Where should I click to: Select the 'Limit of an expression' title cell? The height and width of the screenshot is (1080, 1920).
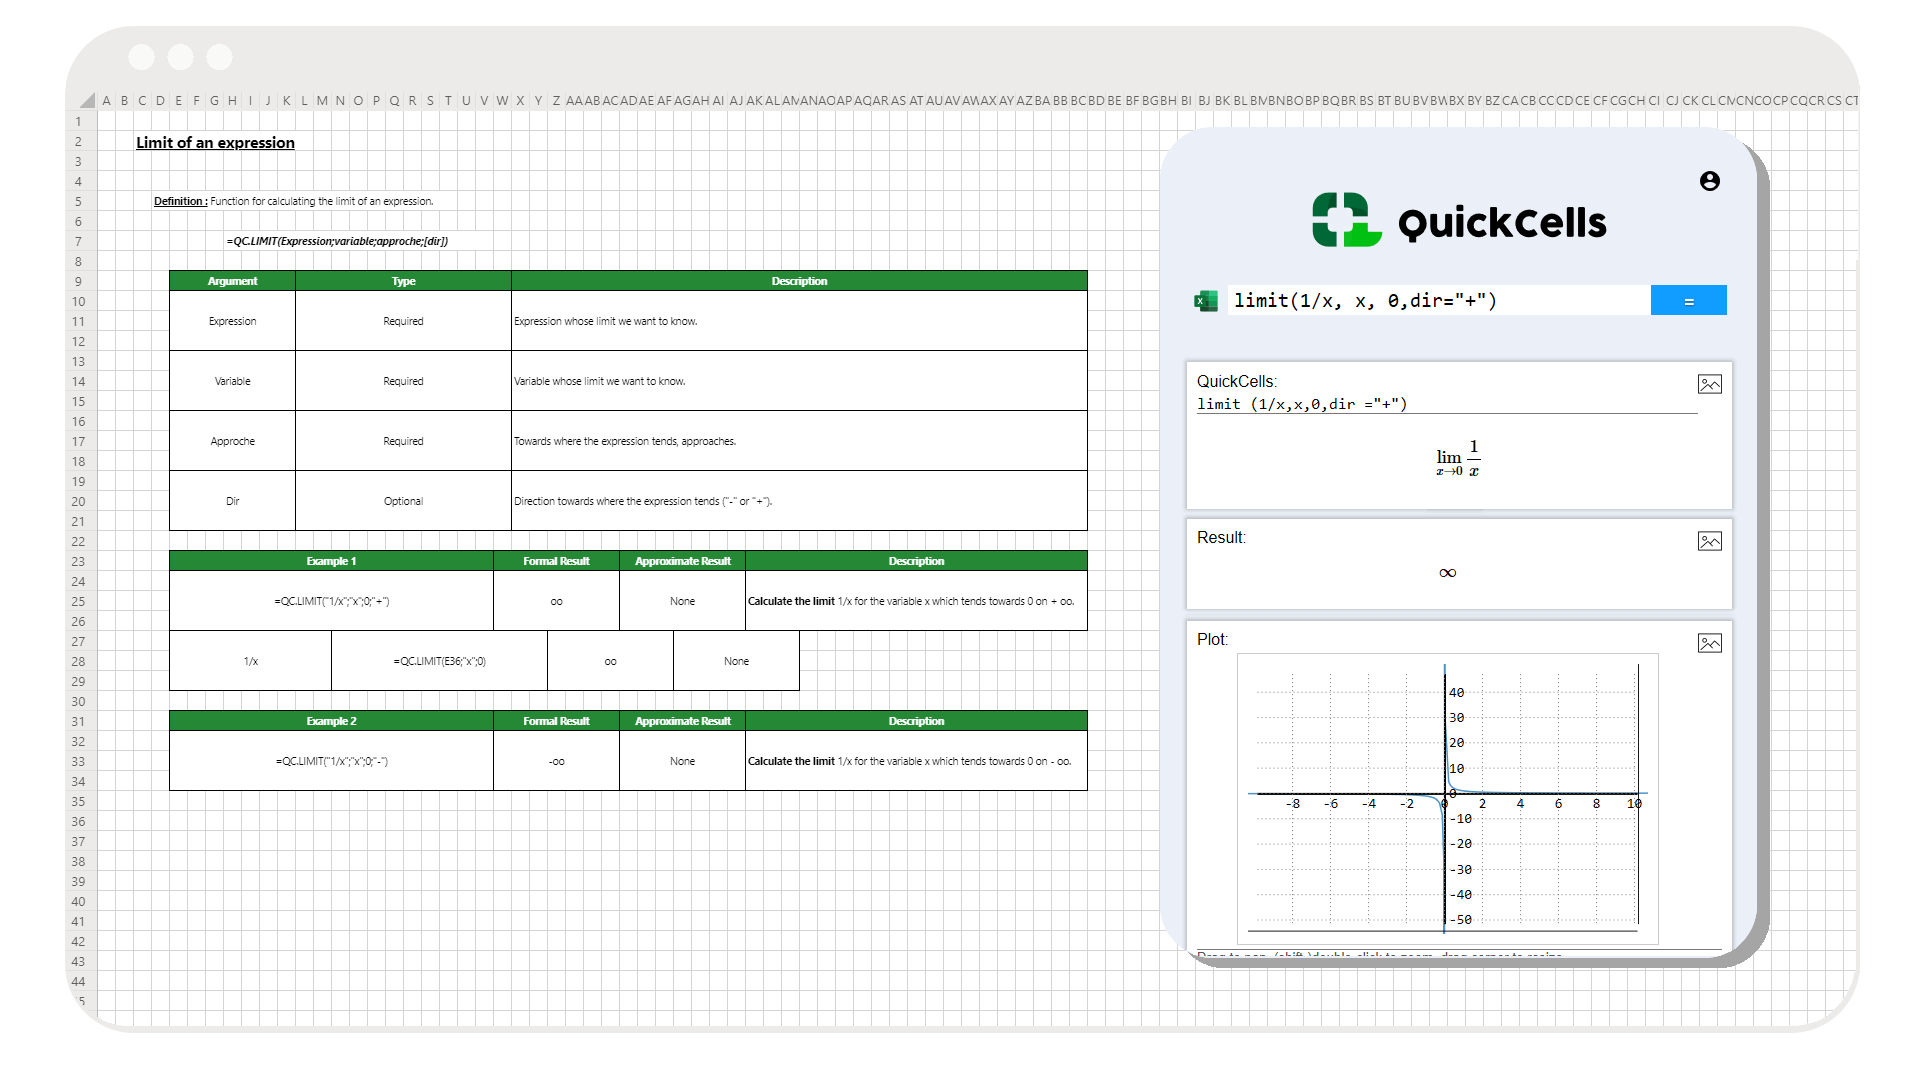[x=215, y=142]
